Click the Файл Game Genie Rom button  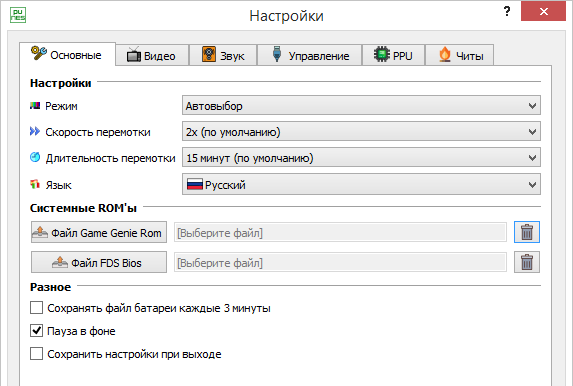[99, 232]
